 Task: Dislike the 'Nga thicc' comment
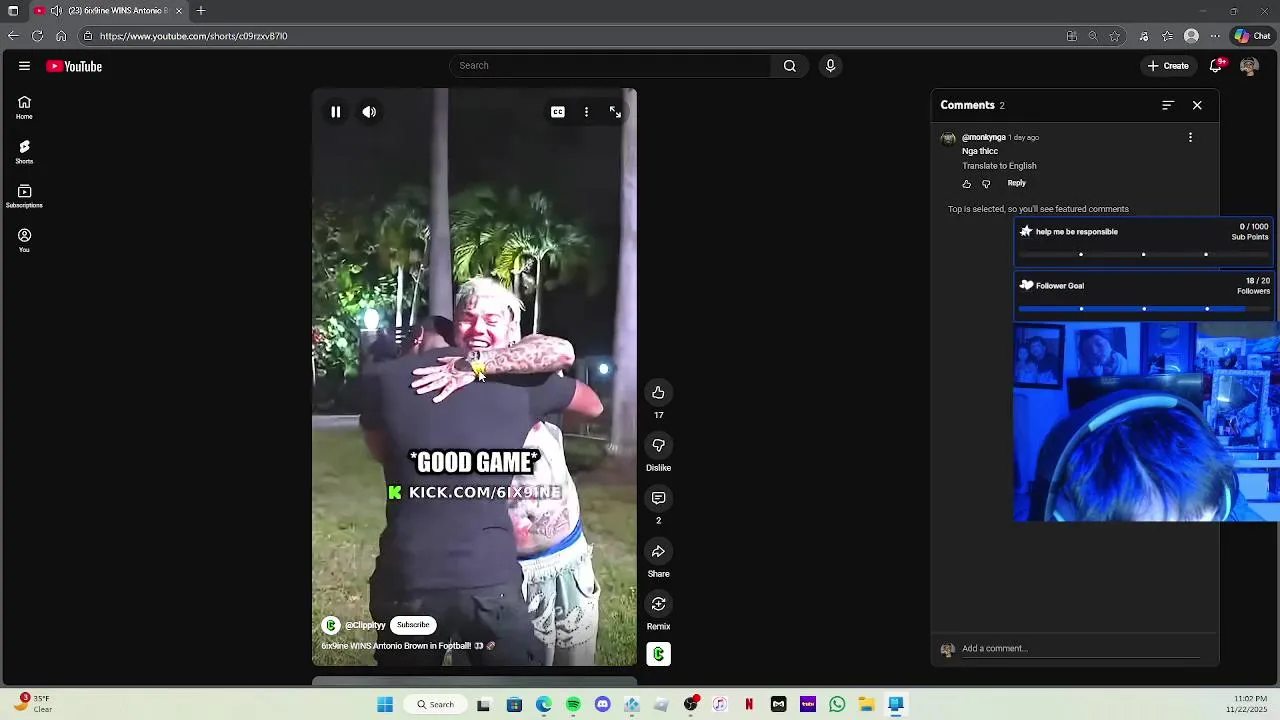click(x=986, y=184)
